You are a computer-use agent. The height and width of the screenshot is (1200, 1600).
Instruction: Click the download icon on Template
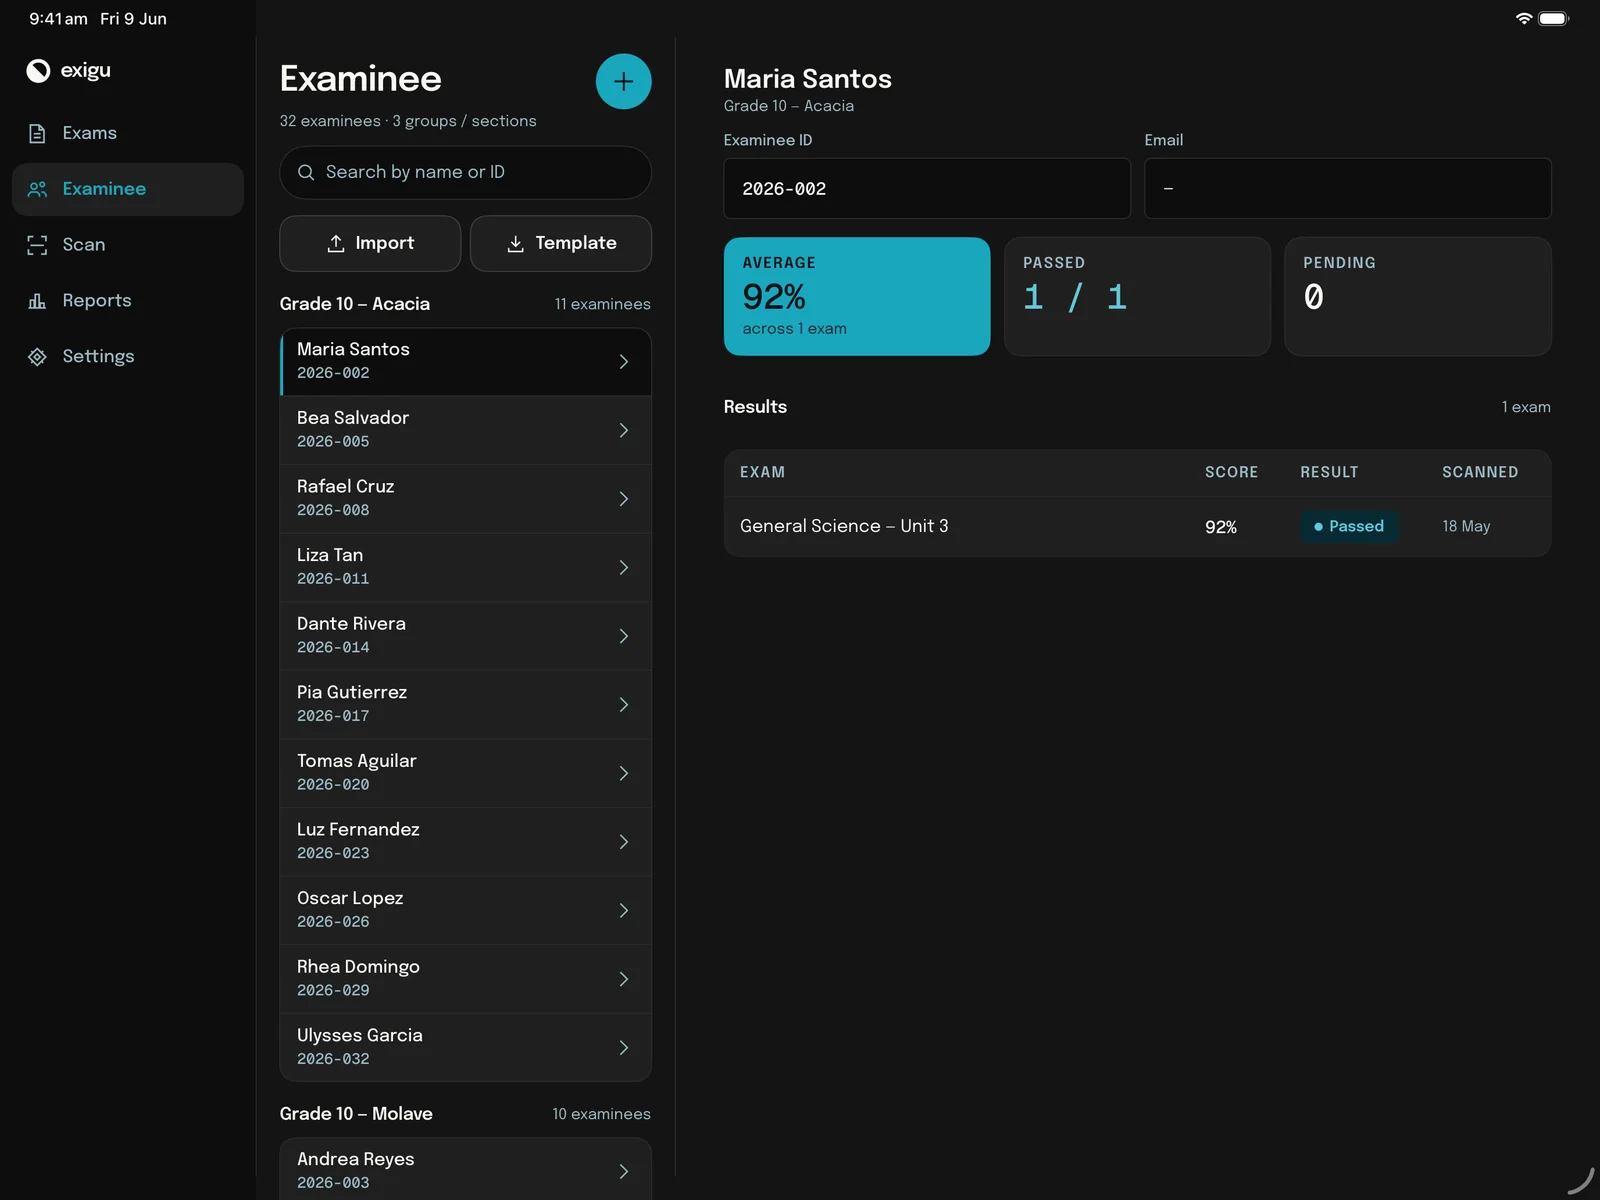[515, 243]
